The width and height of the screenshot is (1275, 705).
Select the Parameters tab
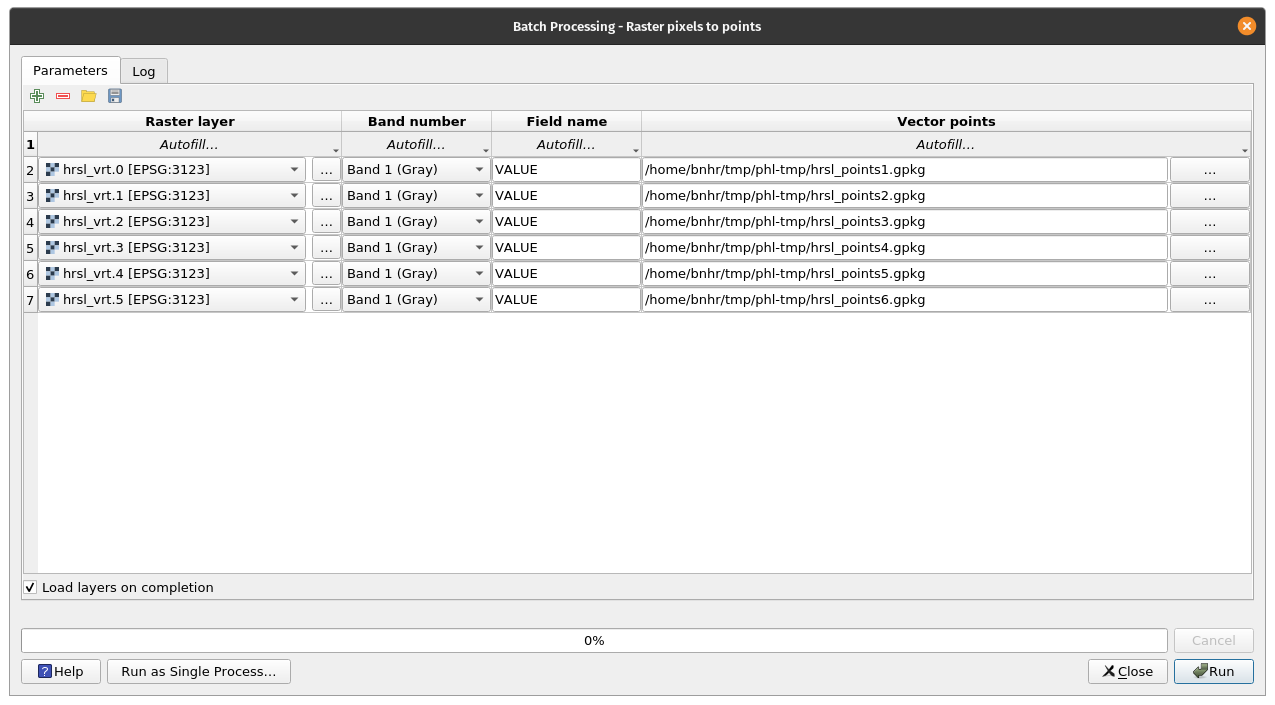pyautogui.click(x=70, y=71)
